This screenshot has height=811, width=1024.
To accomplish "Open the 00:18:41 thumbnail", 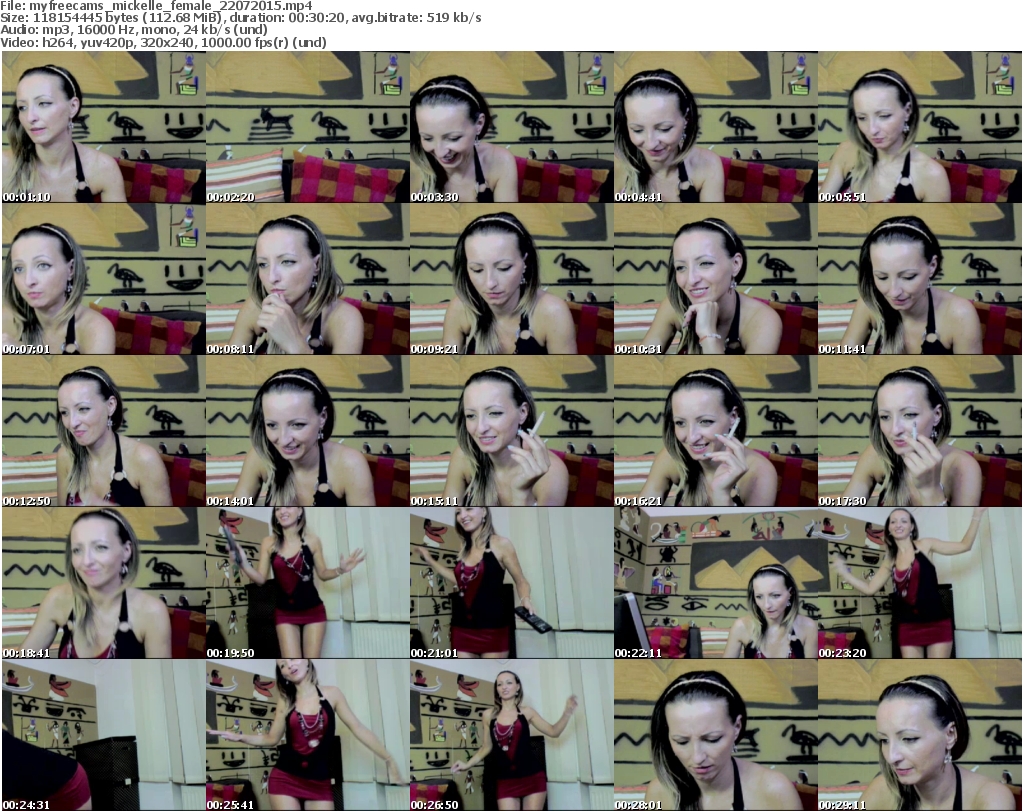I will click(x=103, y=583).
